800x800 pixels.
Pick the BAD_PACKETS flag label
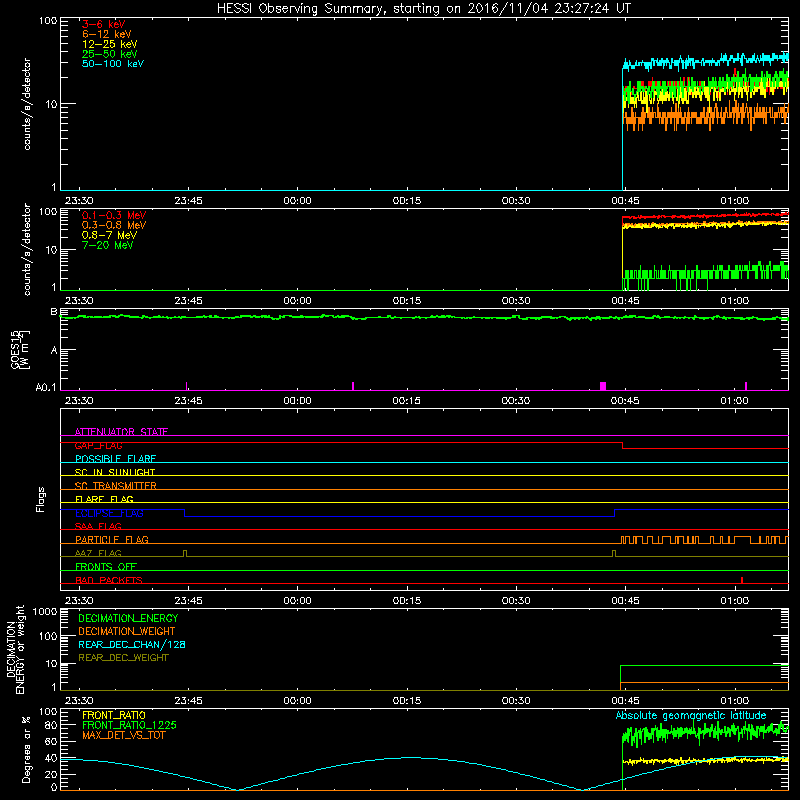pyautogui.click(x=109, y=580)
